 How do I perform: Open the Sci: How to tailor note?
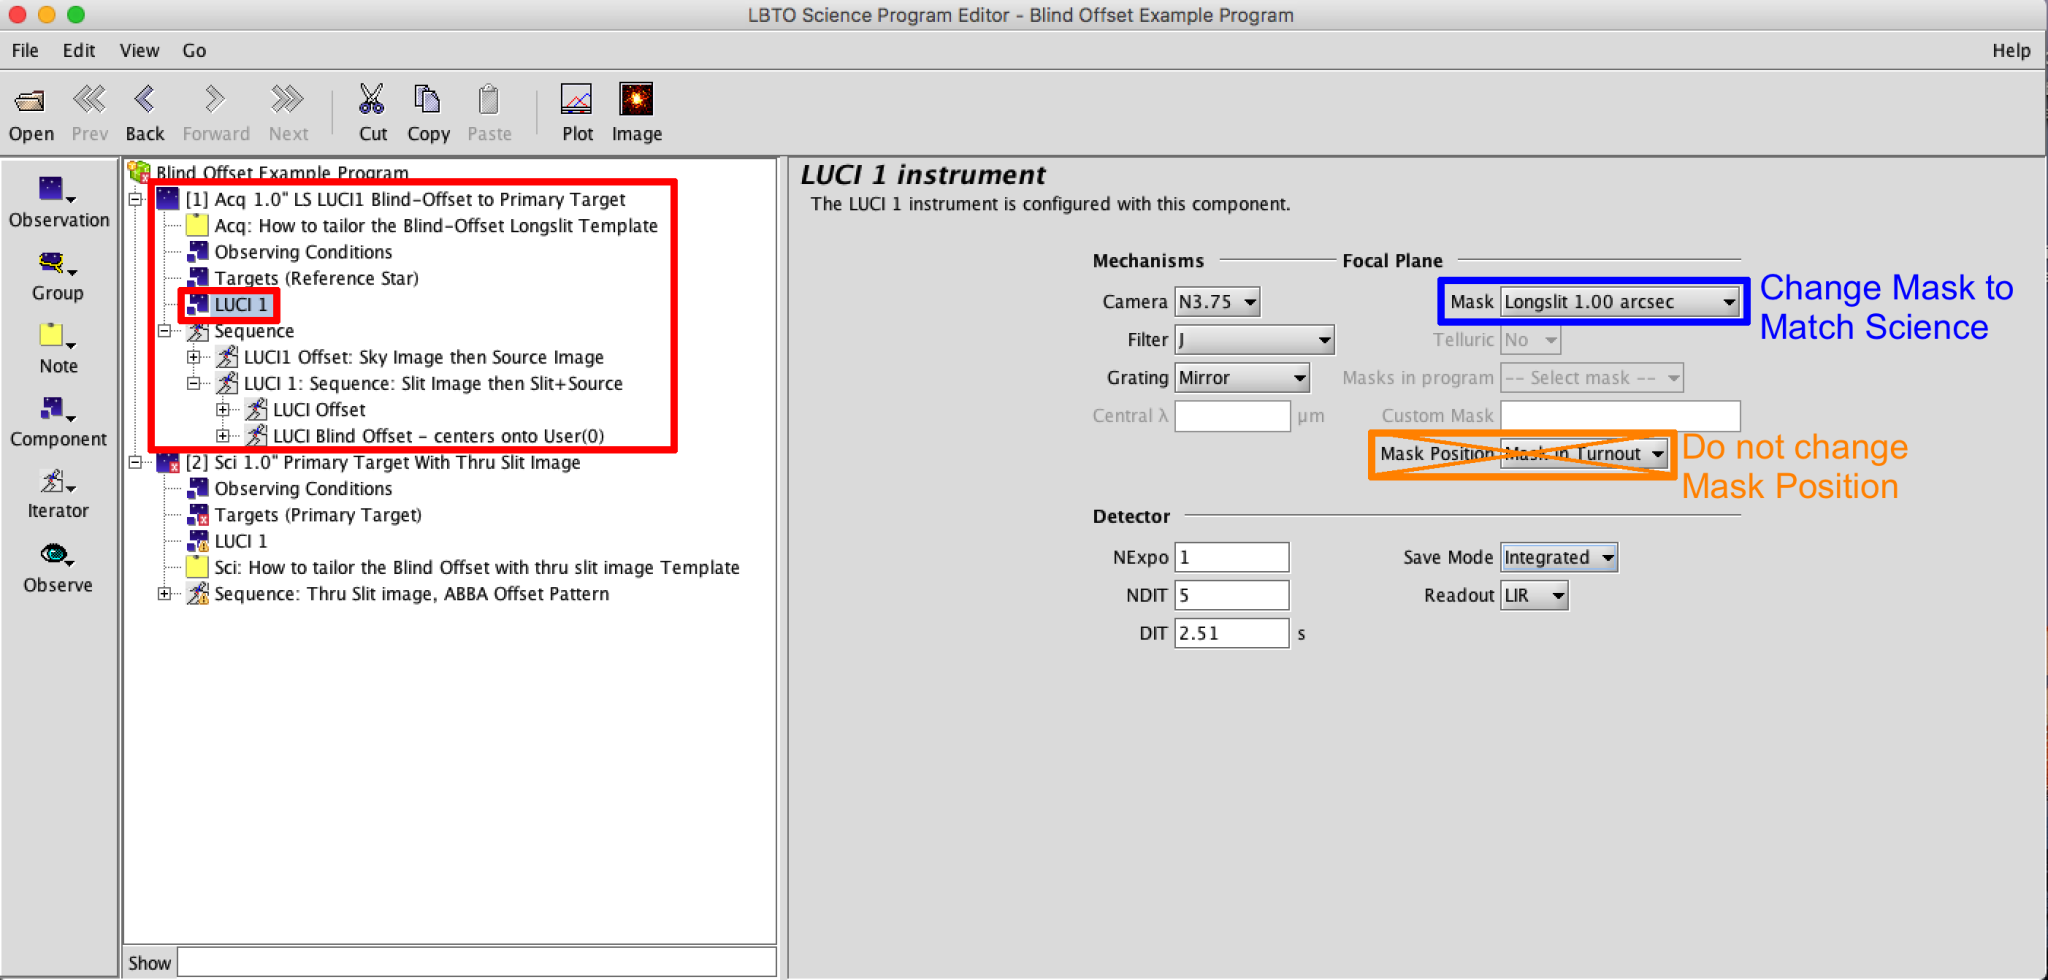[x=477, y=567]
